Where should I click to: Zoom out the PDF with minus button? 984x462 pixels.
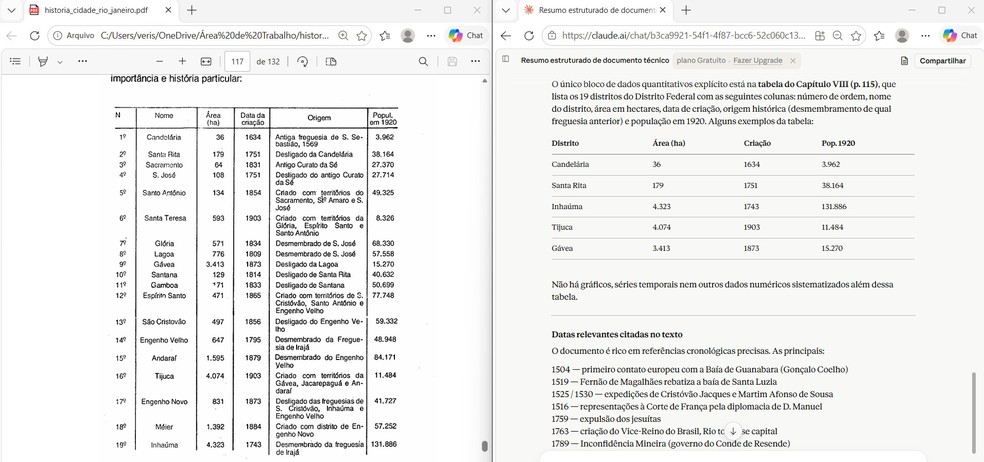159,62
